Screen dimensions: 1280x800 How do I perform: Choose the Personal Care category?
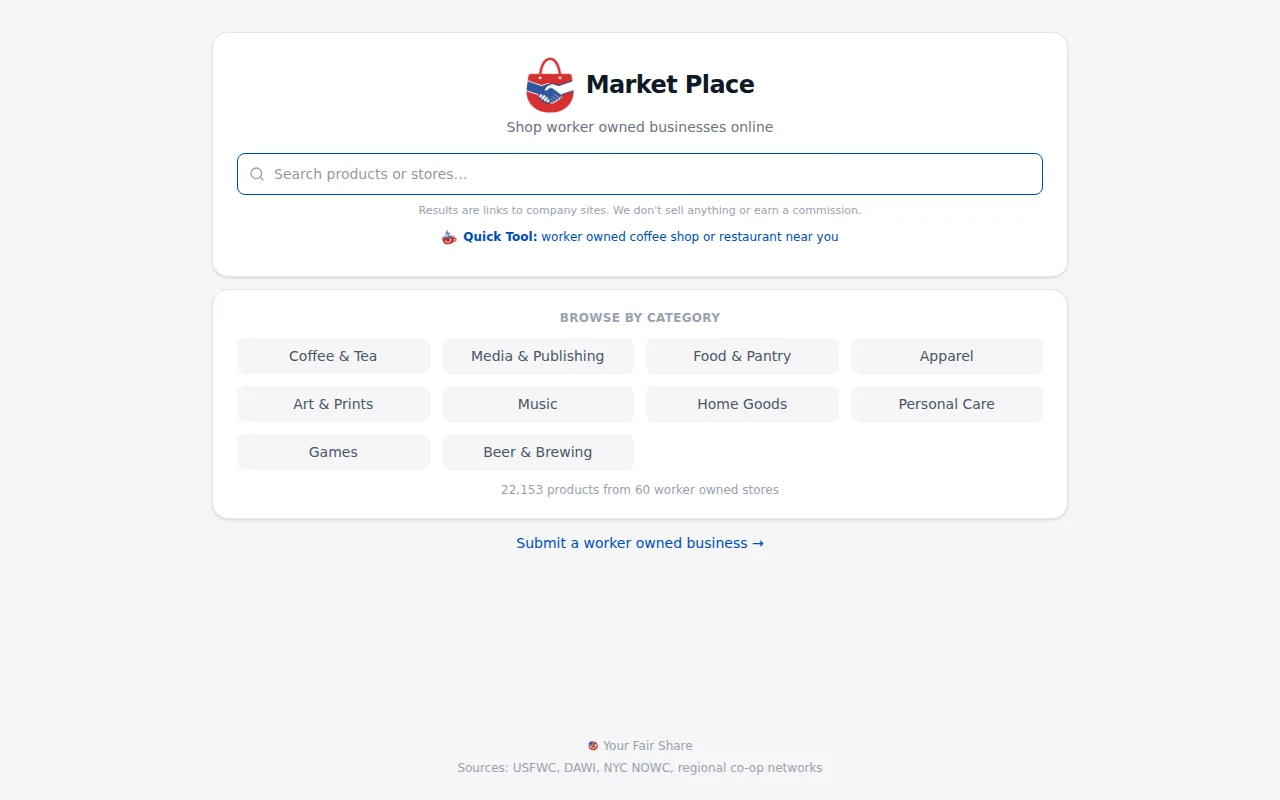coord(947,404)
